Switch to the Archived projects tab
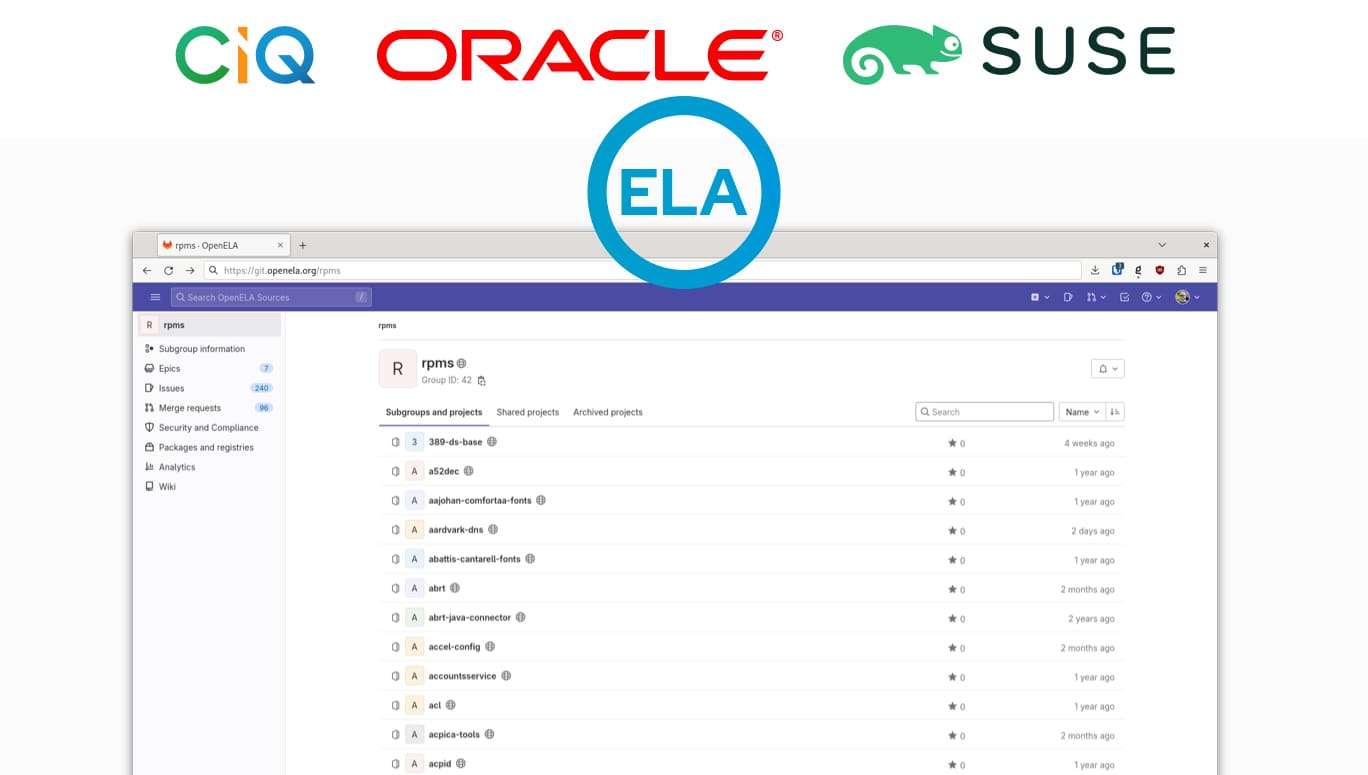Screen dimensions: 1368x775 607,412
